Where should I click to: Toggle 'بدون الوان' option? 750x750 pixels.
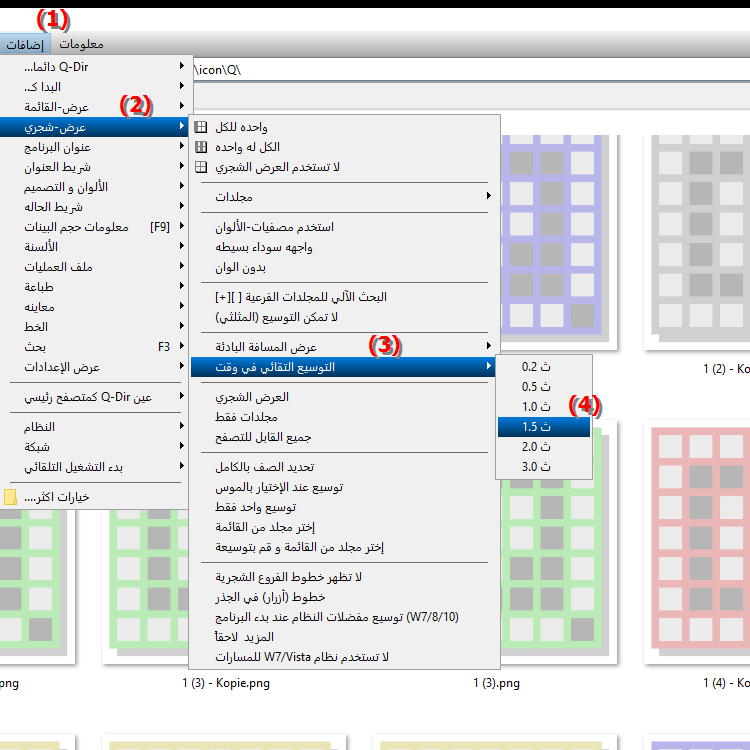click(342, 267)
